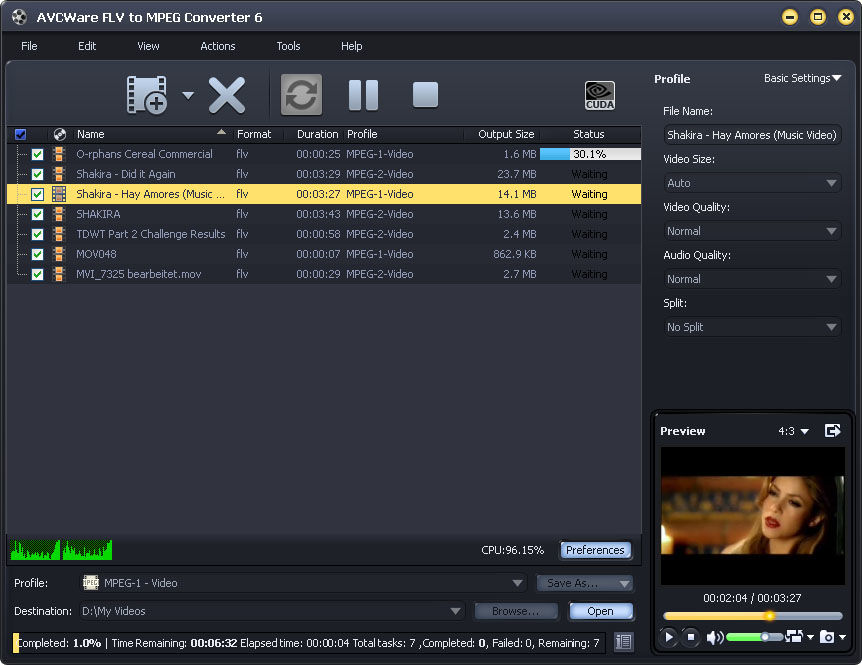Screen dimensions: 862x665
Task: Open the Help menu
Action: point(351,46)
